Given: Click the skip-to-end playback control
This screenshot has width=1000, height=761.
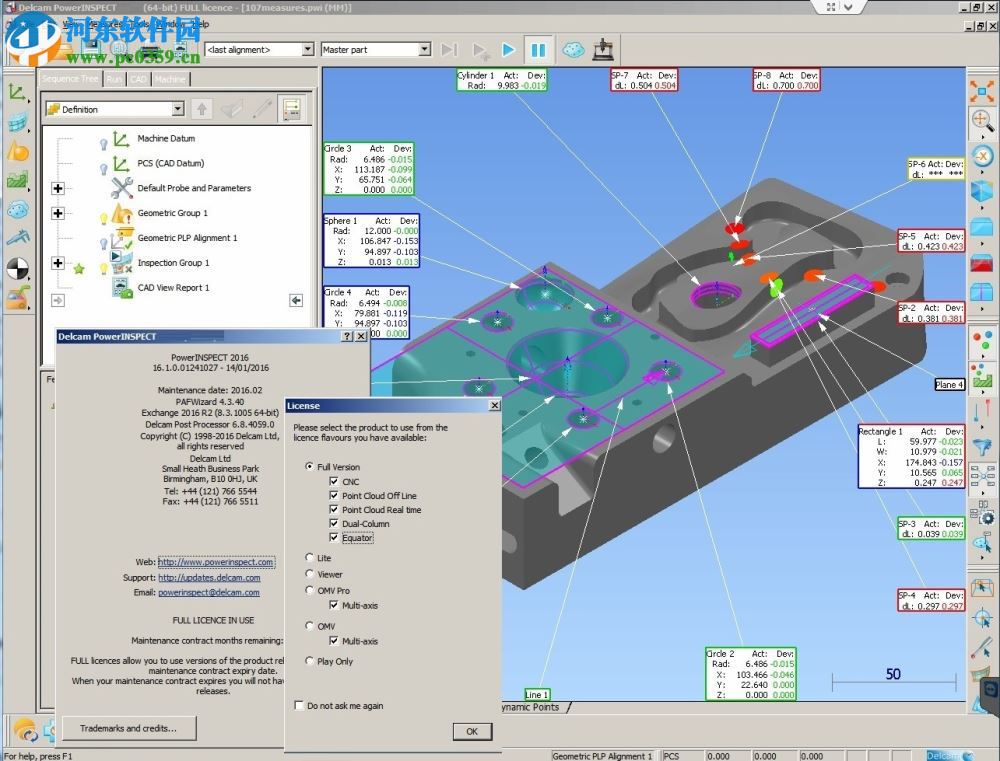Looking at the screenshot, I should [x=449, y=50].
